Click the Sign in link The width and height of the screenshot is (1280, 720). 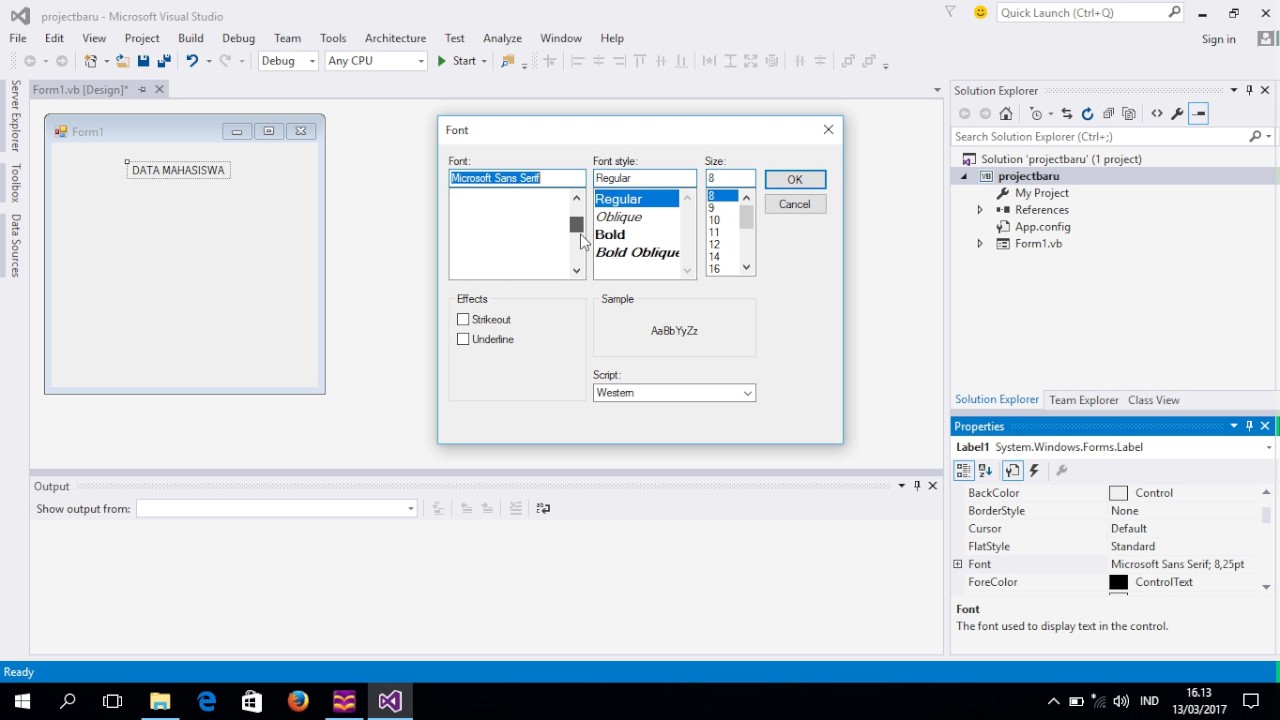(x=1219, y=39)
